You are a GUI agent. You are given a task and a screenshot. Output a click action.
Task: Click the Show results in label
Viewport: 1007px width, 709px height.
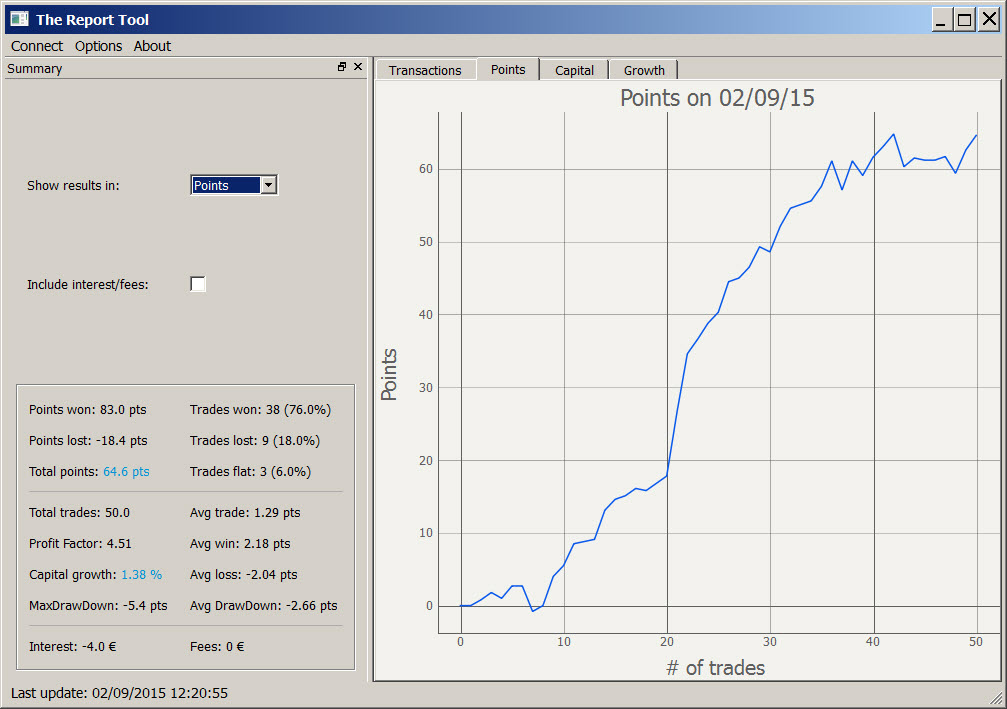coord(73,186)
